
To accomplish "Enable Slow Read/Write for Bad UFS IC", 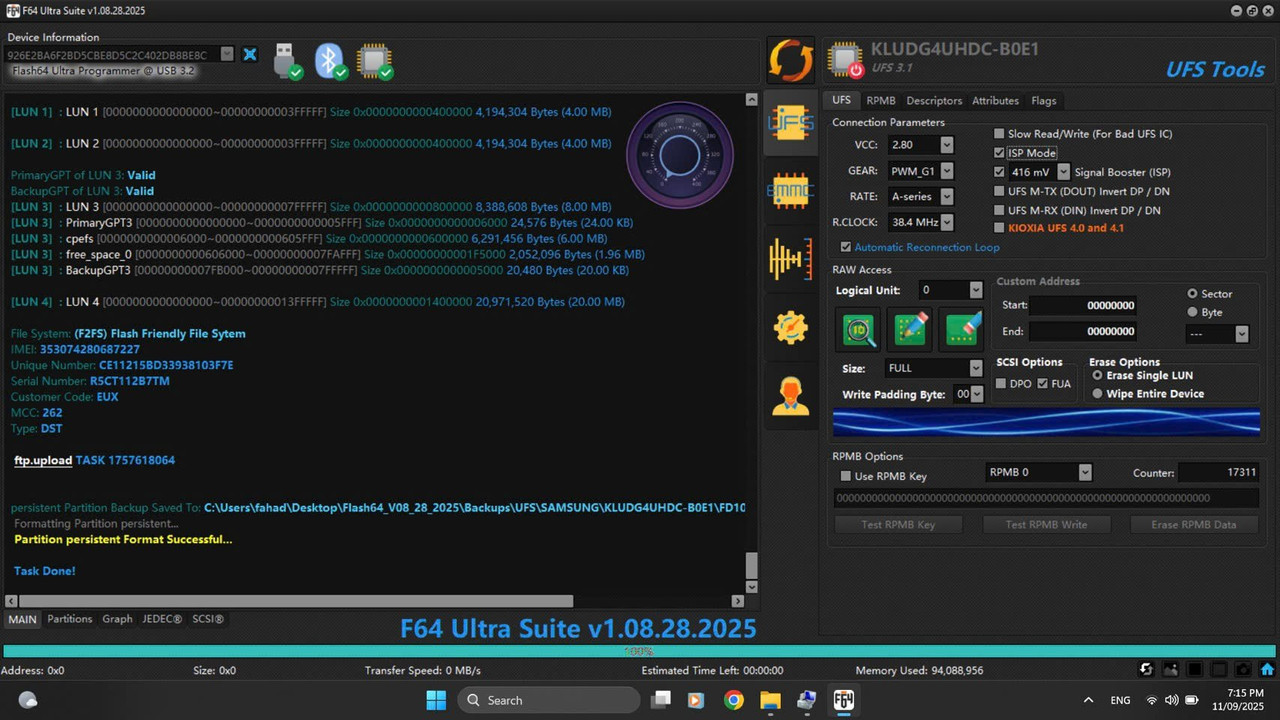I will (999, 133).
